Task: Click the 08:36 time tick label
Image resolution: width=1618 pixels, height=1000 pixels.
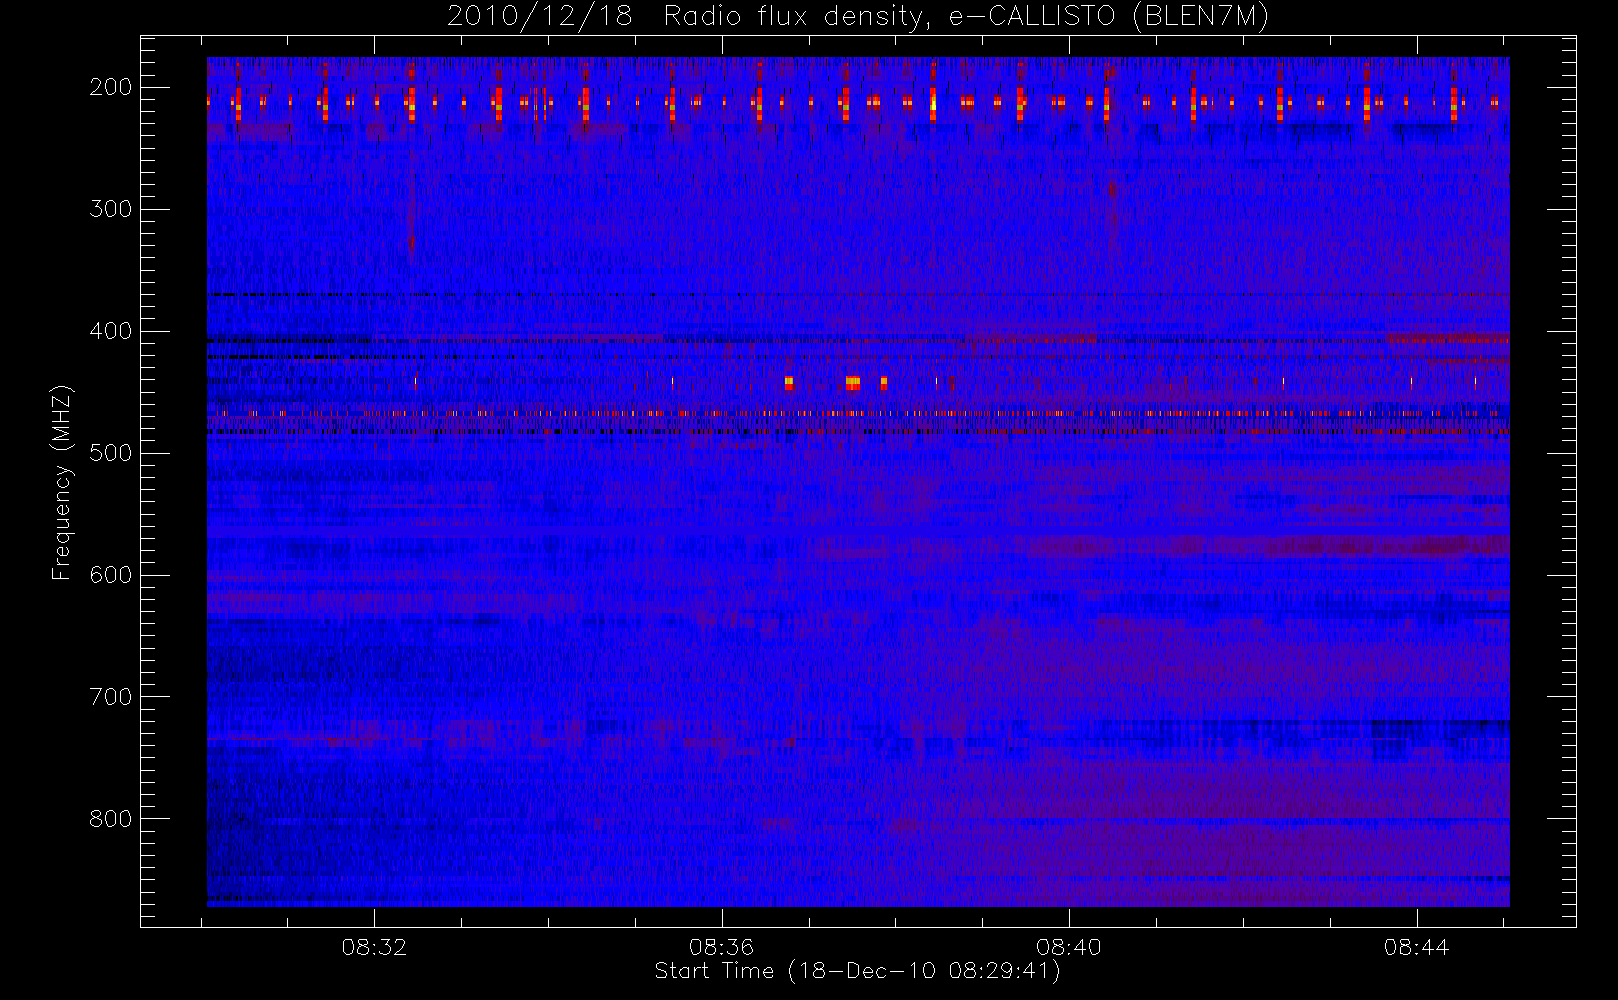Action: [721, 947]
